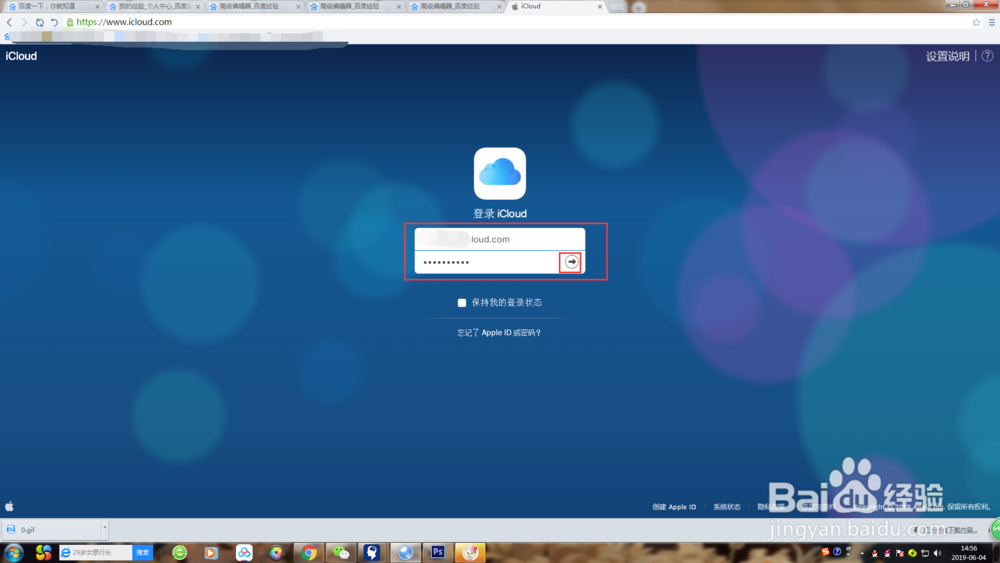Viewport: 1000px width, 563px height.
Task: Open Google Chrome from taskbar
Action: (309, 553)
